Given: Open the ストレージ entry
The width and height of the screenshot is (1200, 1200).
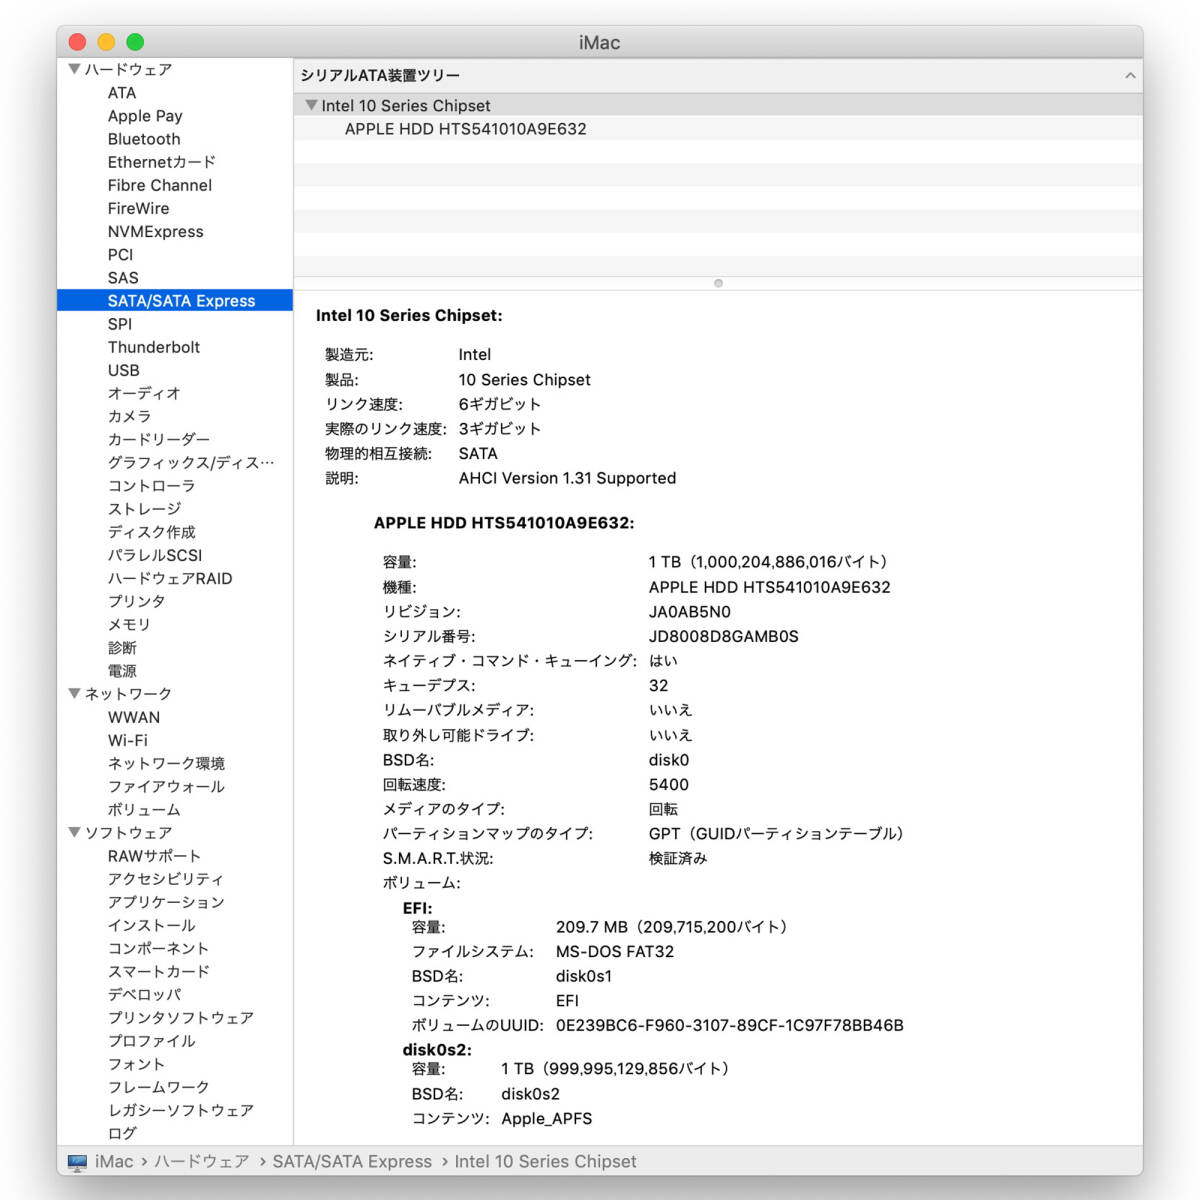Looking at the screenshot, I should pos(144,509).
